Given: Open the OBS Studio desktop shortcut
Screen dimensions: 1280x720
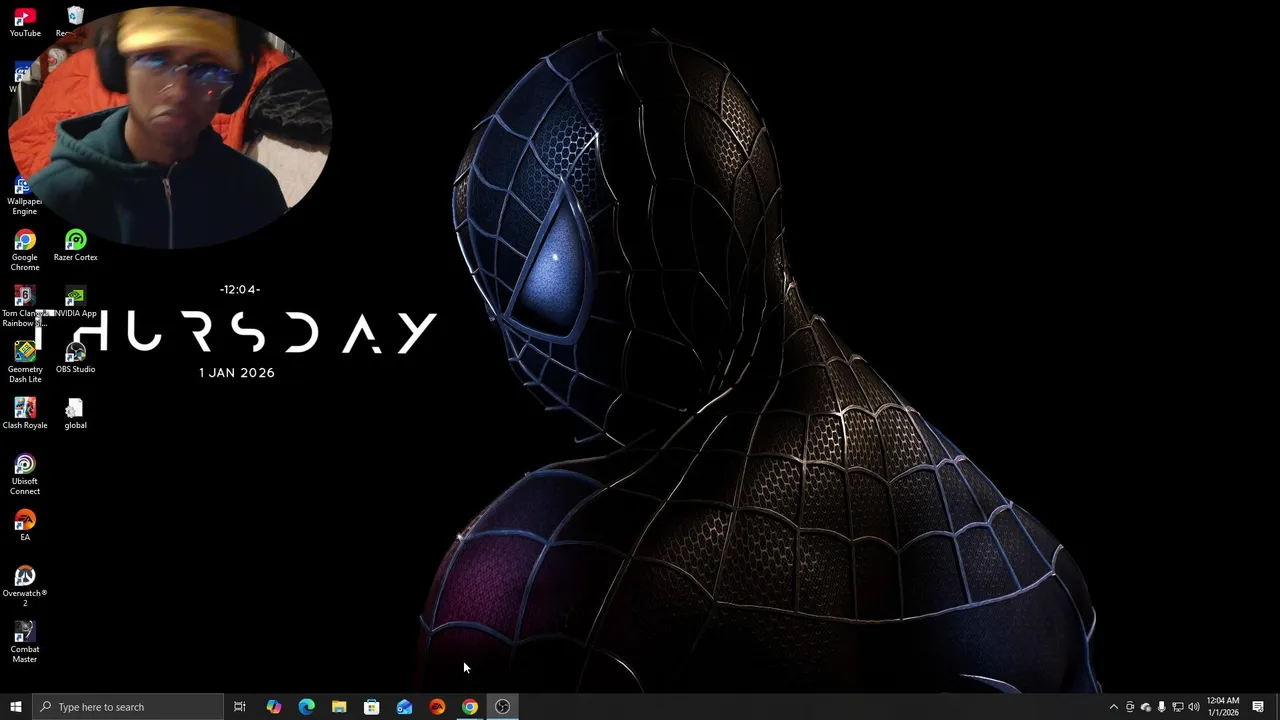Looking at the screenshot, I should (x=75, y=358).
